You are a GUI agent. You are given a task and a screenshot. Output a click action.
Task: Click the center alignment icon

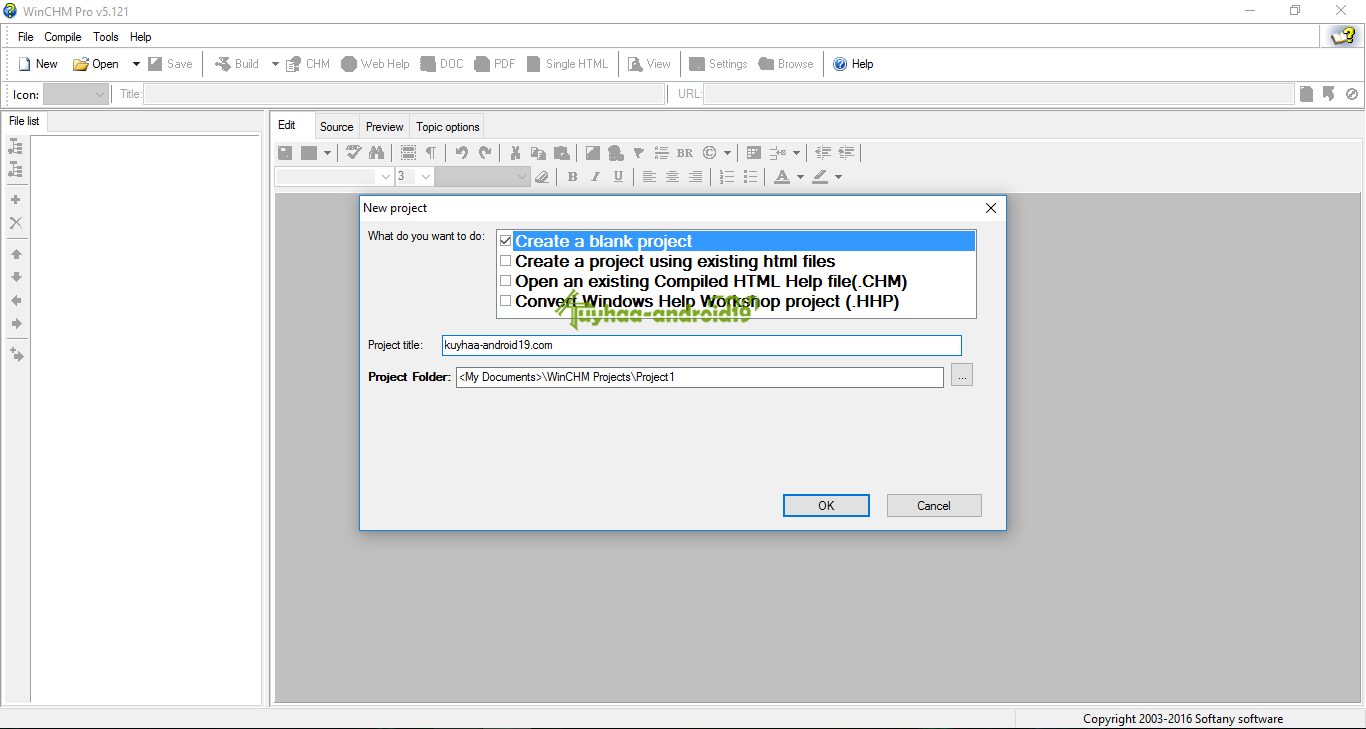pos(672,177)
